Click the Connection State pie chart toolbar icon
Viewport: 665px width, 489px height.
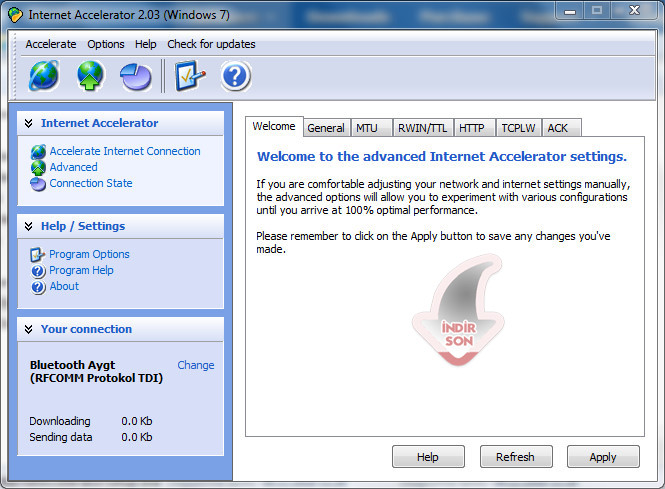pyautogui.click(x=136, y=77)
